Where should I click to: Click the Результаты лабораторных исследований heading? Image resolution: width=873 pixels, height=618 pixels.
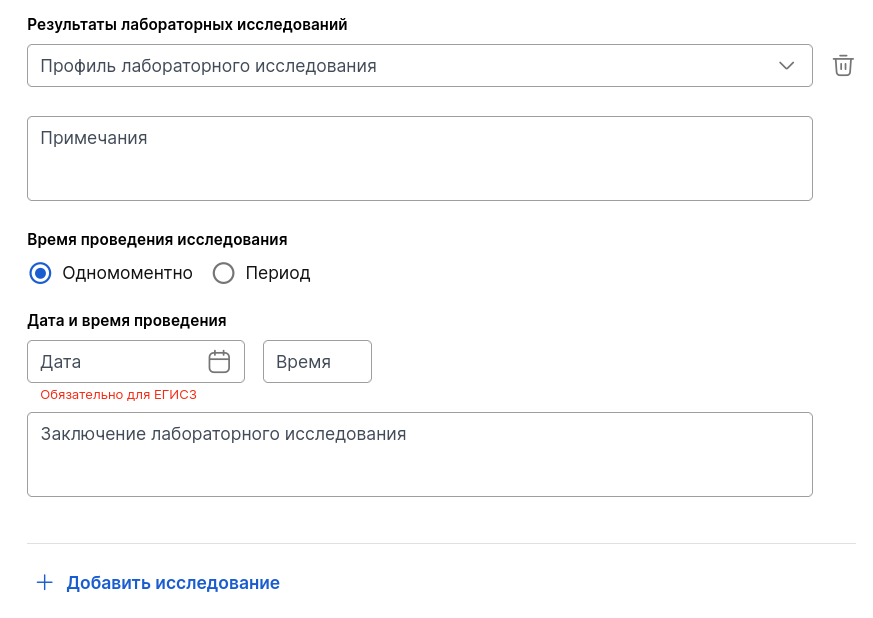[187, 24]
